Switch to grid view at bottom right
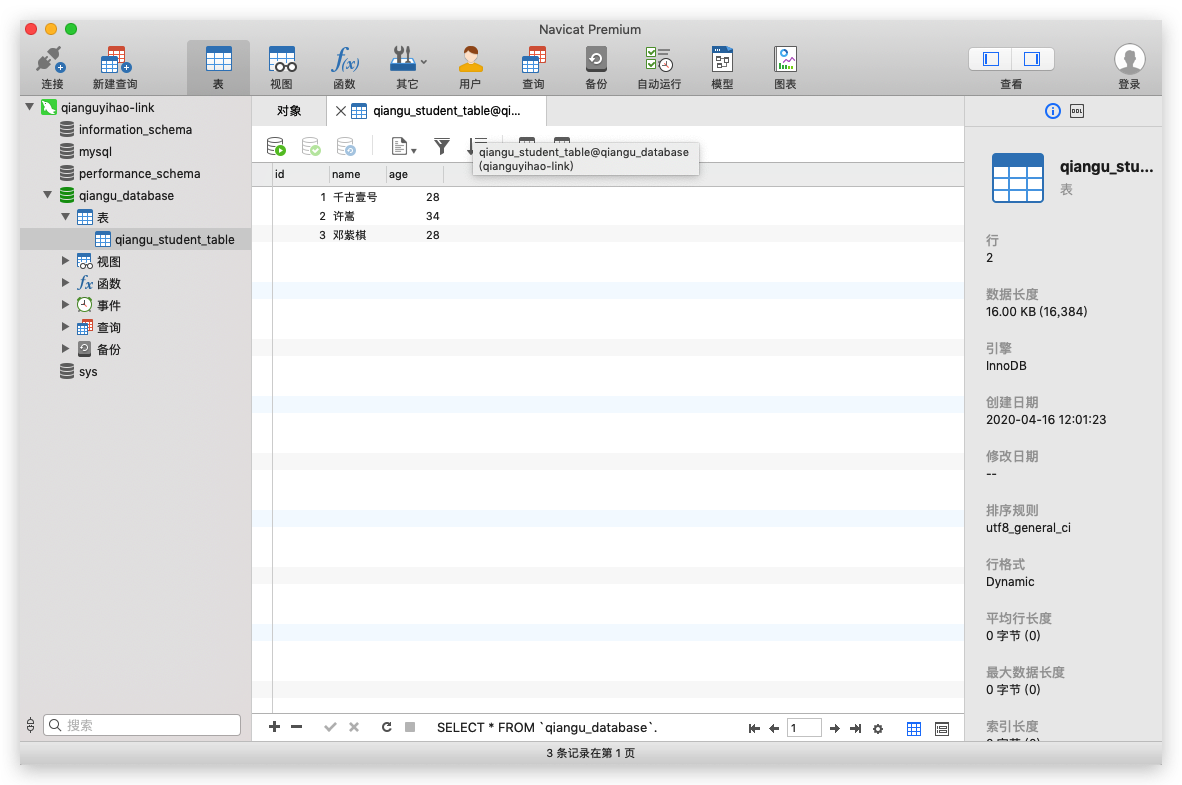 point(914,729)
